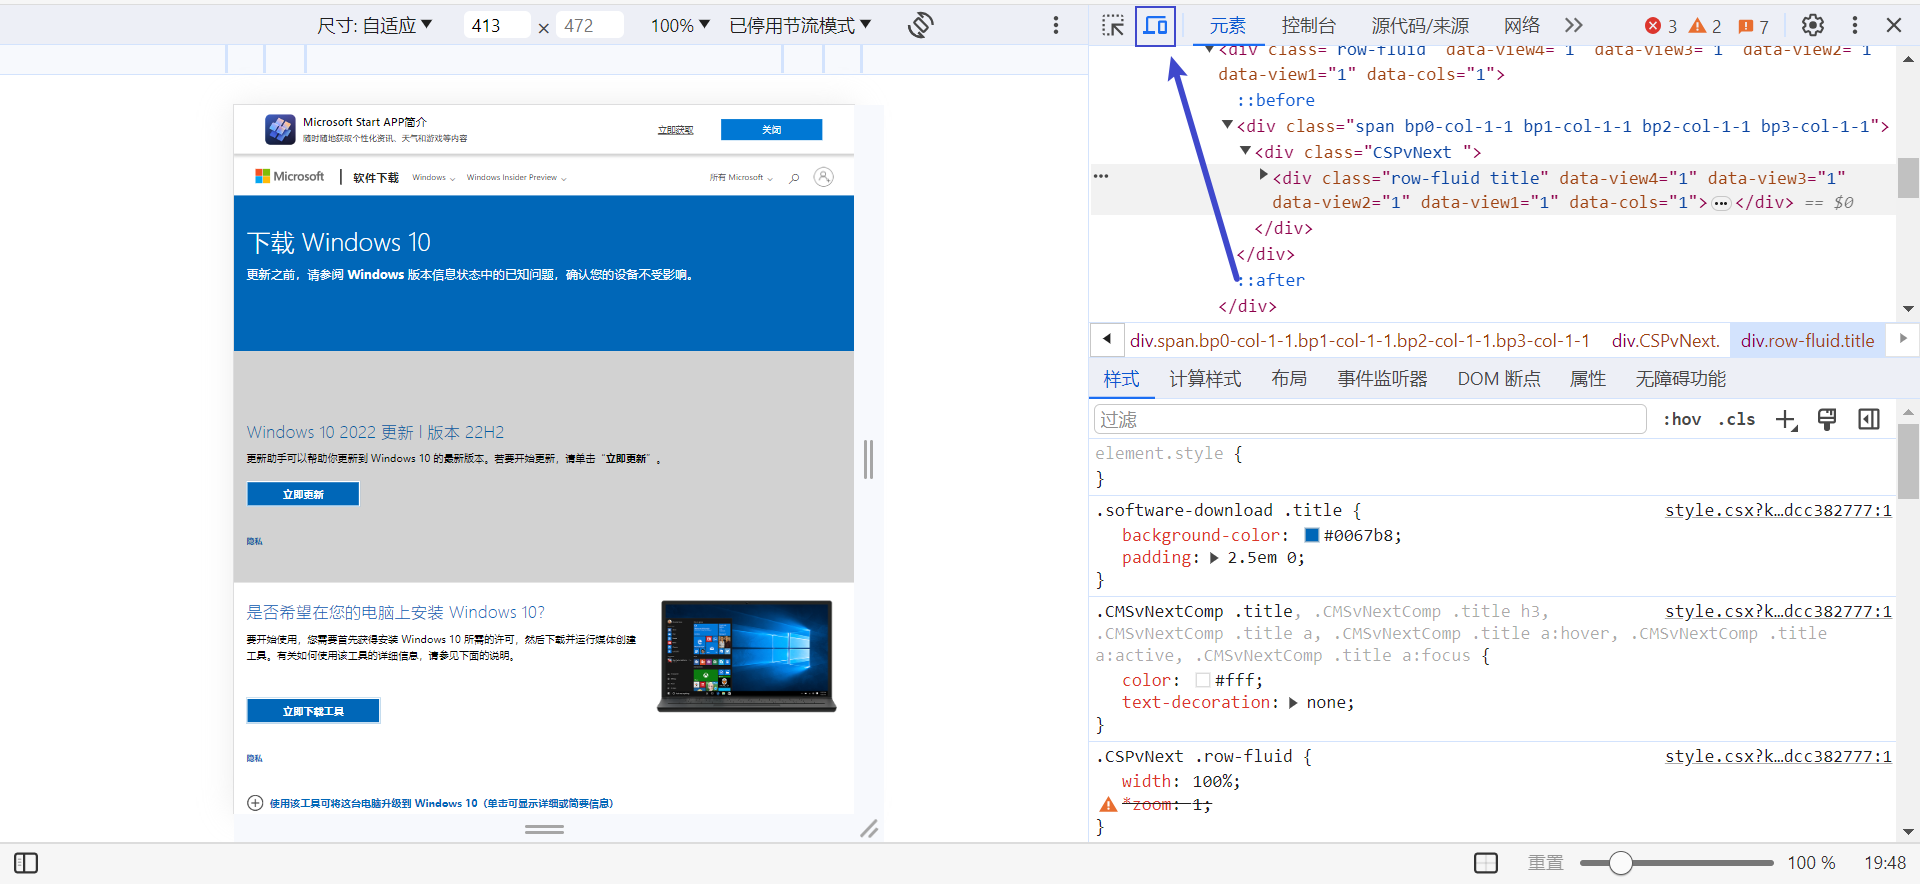The image size is (1920, 884).
Task: Click the blue 关闭 banner button
Action: [771, 130]
